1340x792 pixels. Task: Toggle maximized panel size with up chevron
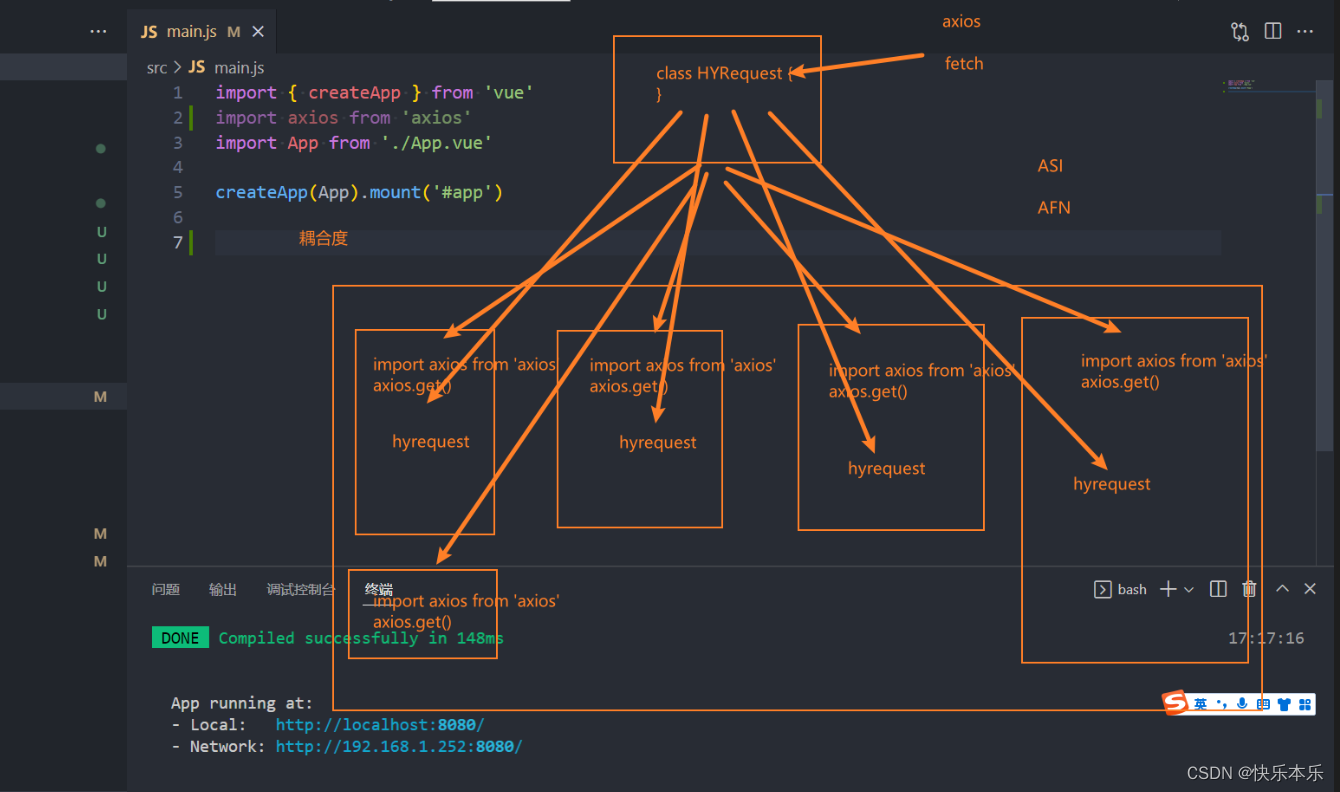(1282, 589)
